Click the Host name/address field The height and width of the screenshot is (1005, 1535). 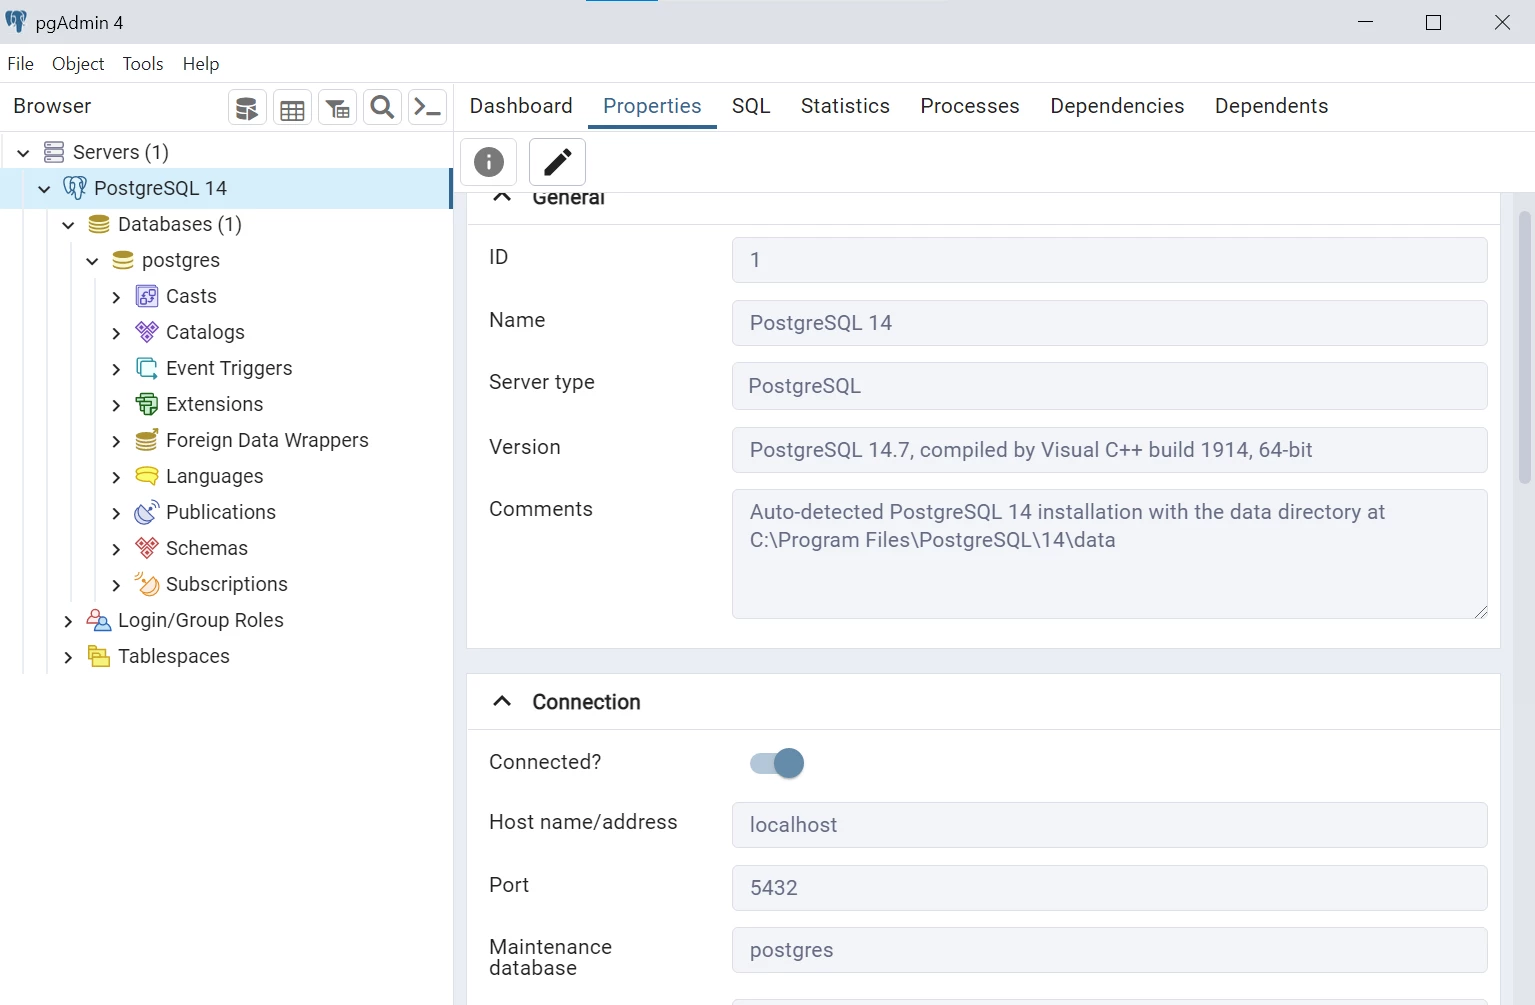pos(1109,825)
